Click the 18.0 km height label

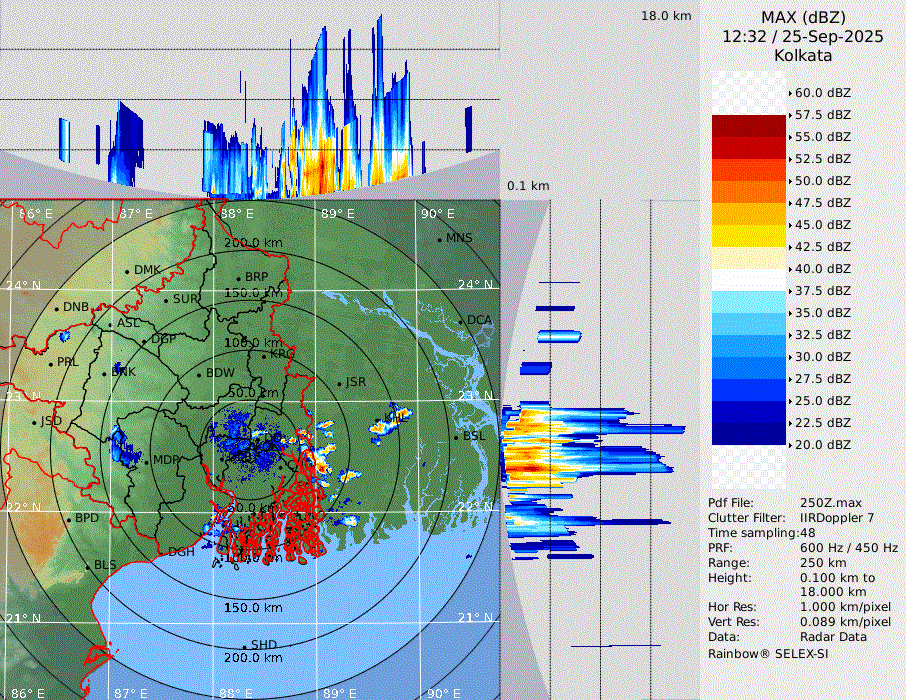click(x=666, y=16)
